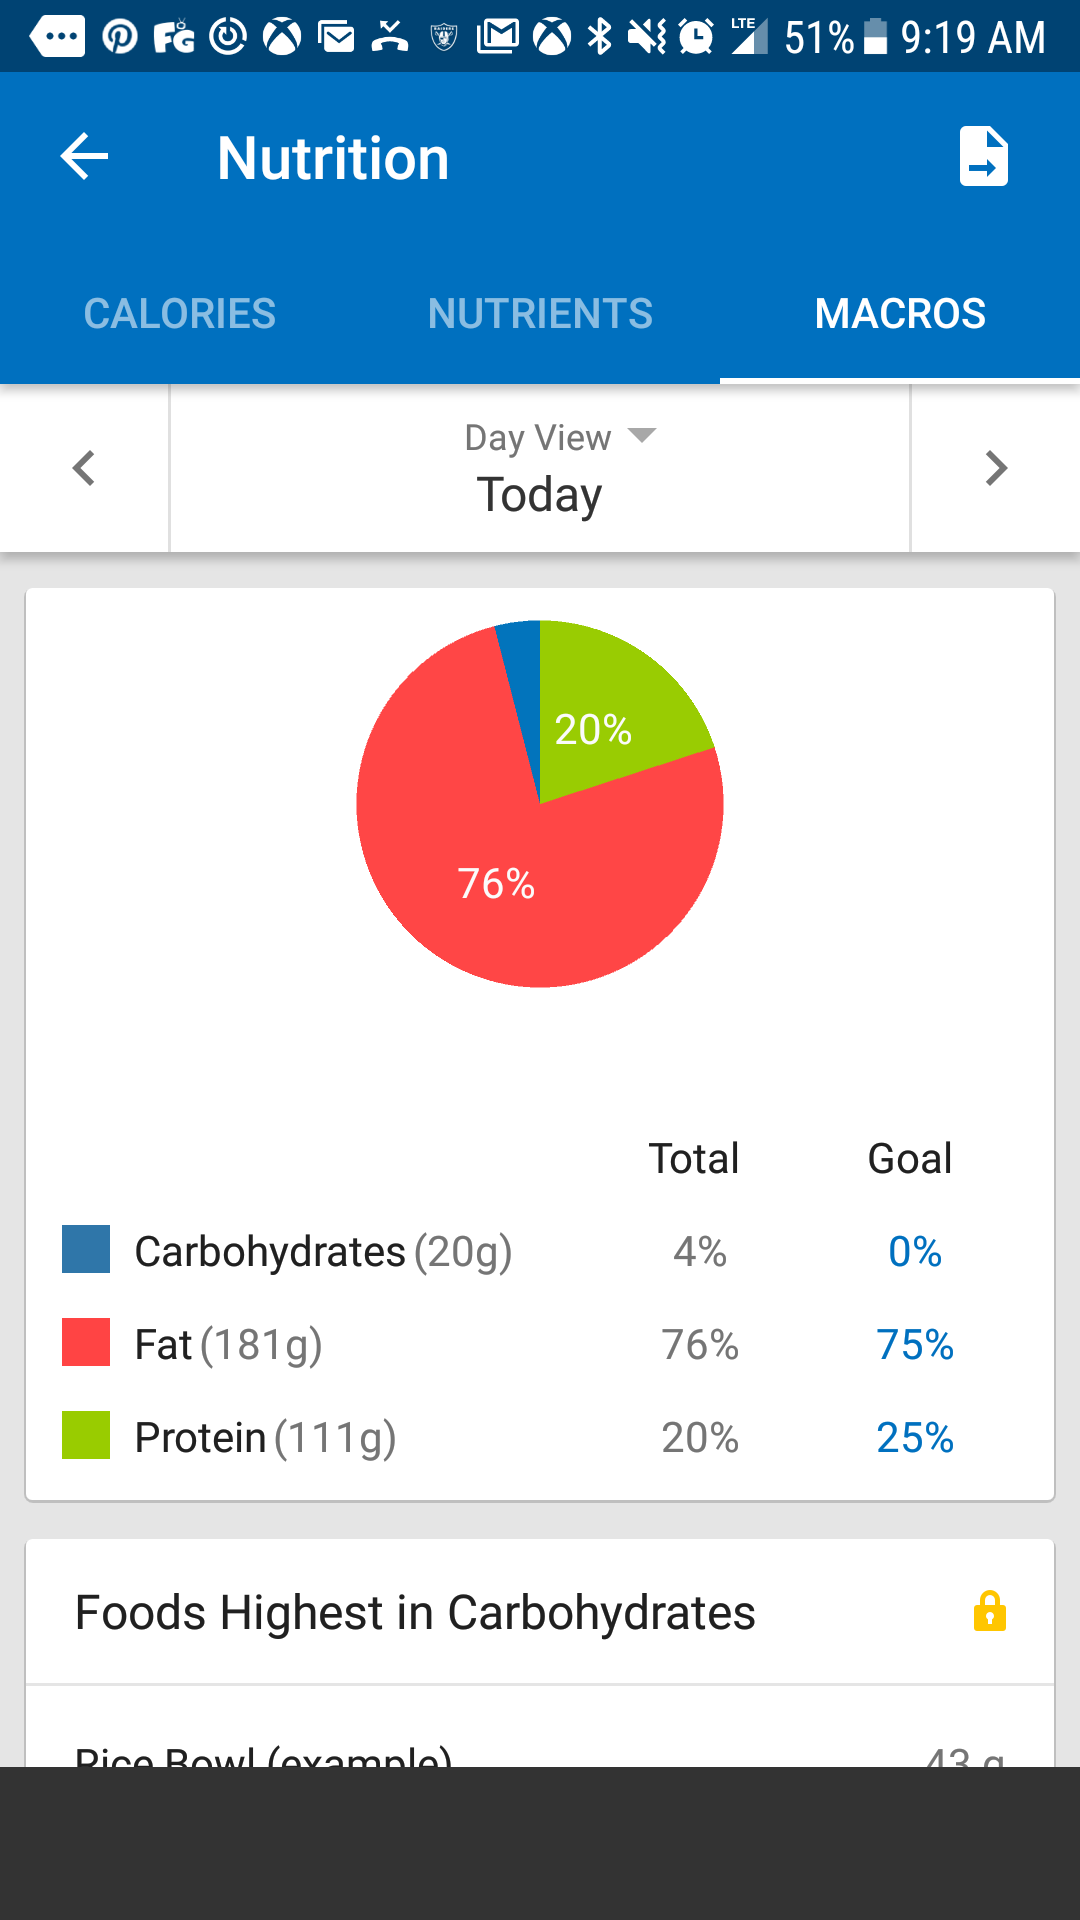Select the Macros tab

[x=900, y=314]
